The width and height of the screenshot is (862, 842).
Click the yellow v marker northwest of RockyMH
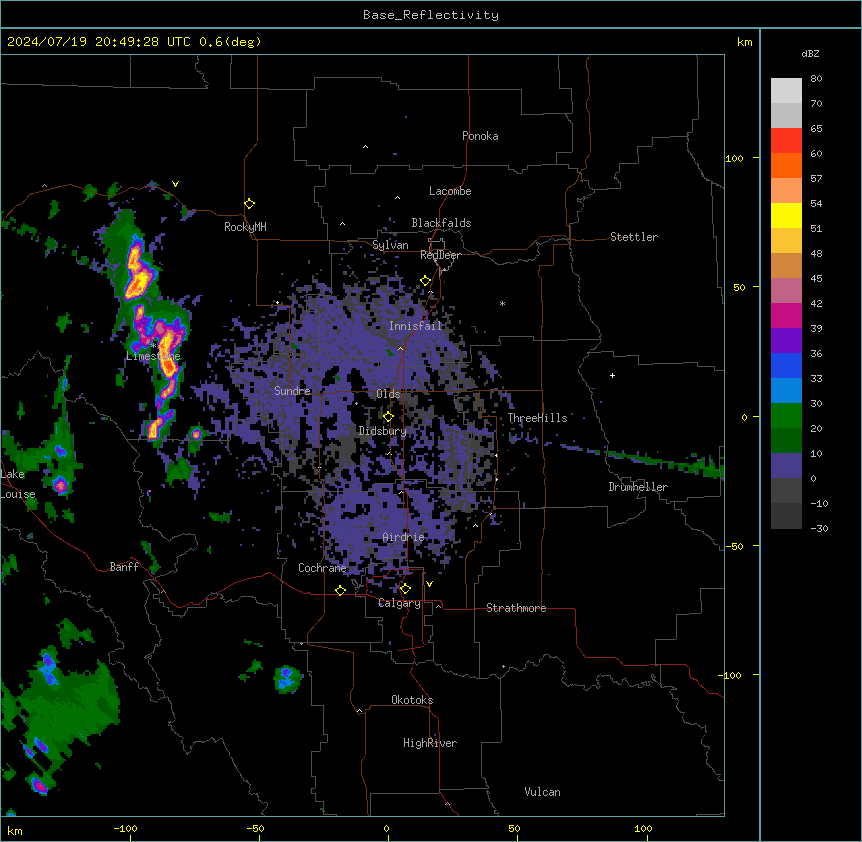(175, 184)
